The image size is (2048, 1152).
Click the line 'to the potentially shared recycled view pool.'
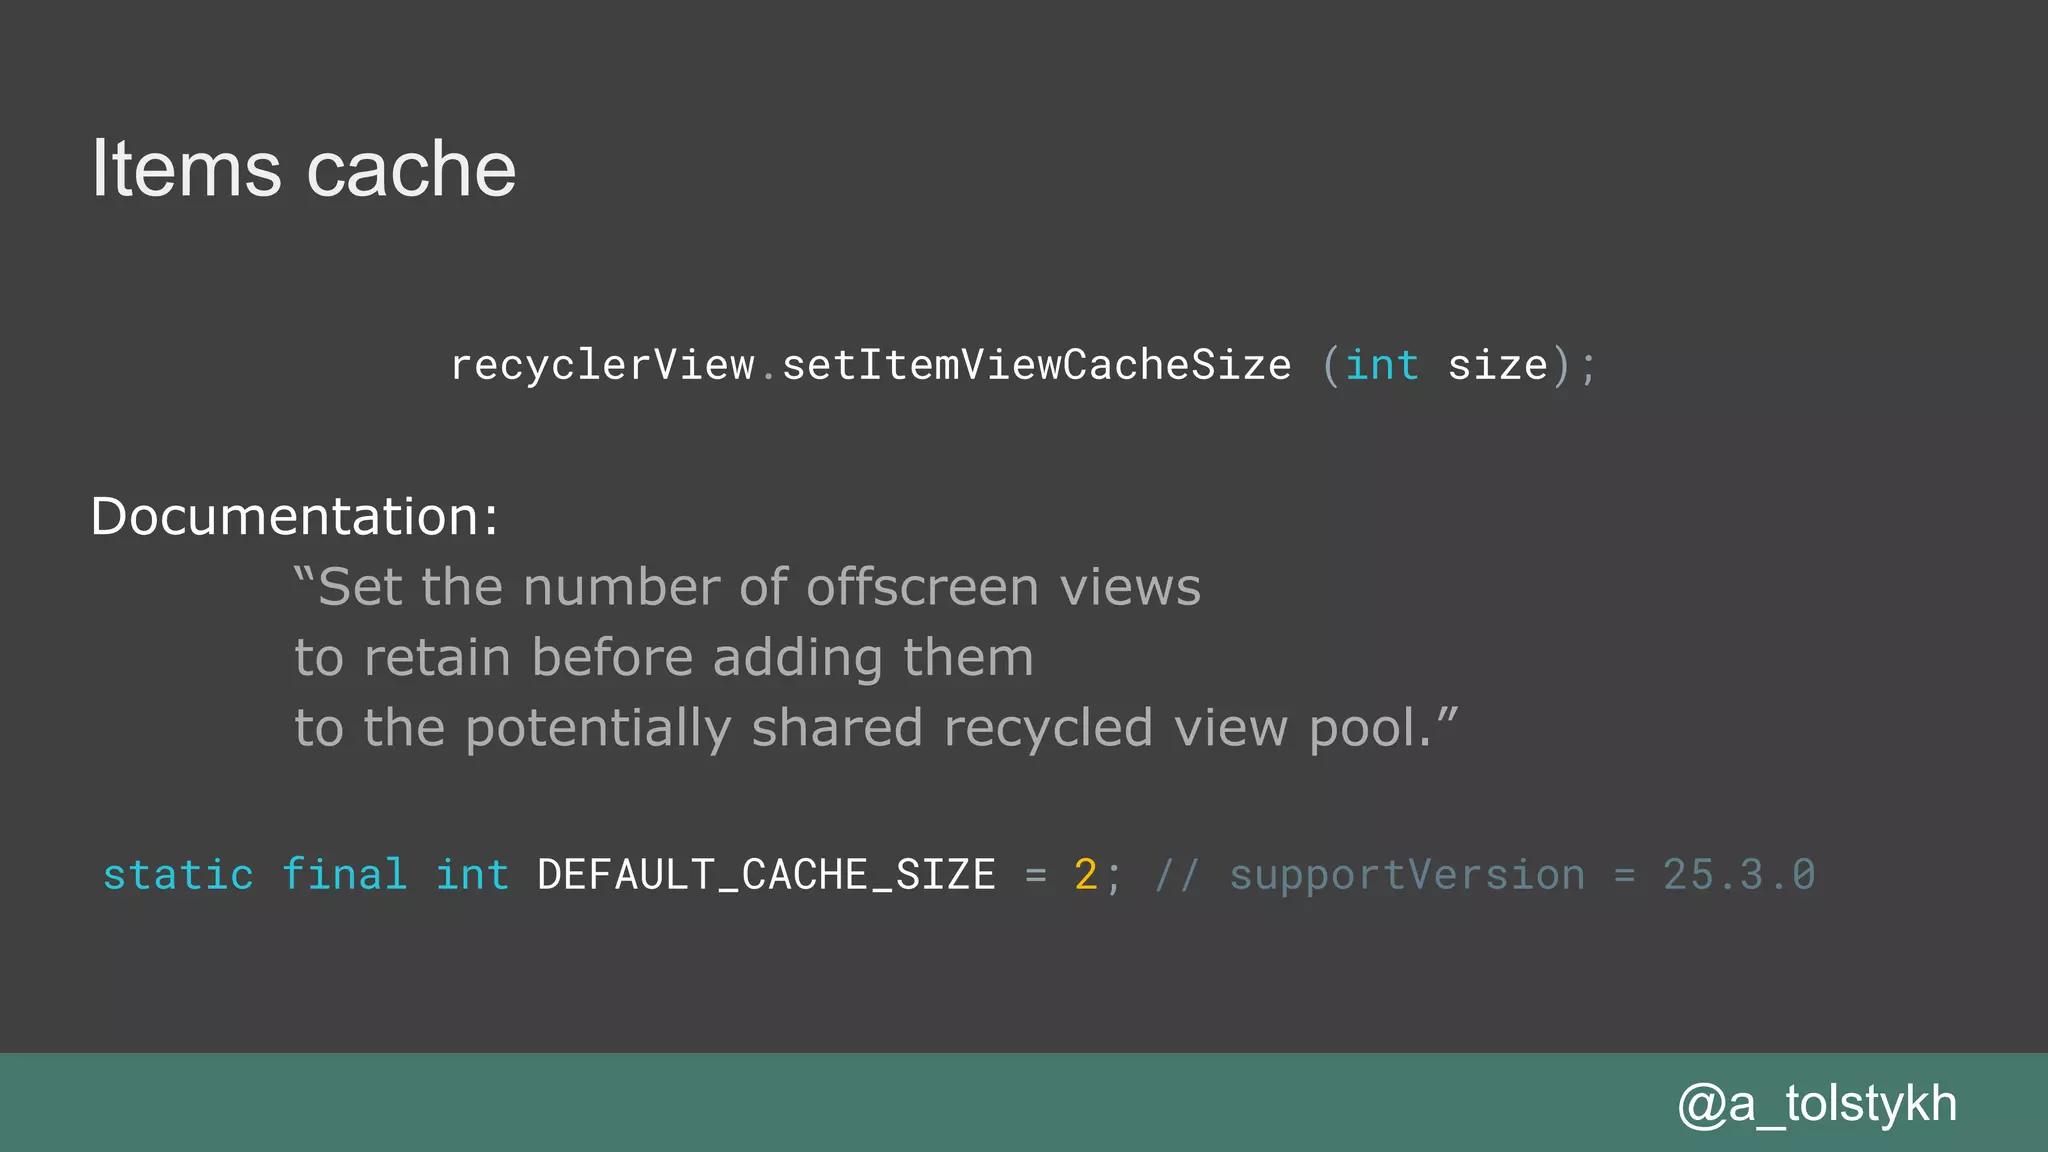pyautogui.click(x=876, y=728)
